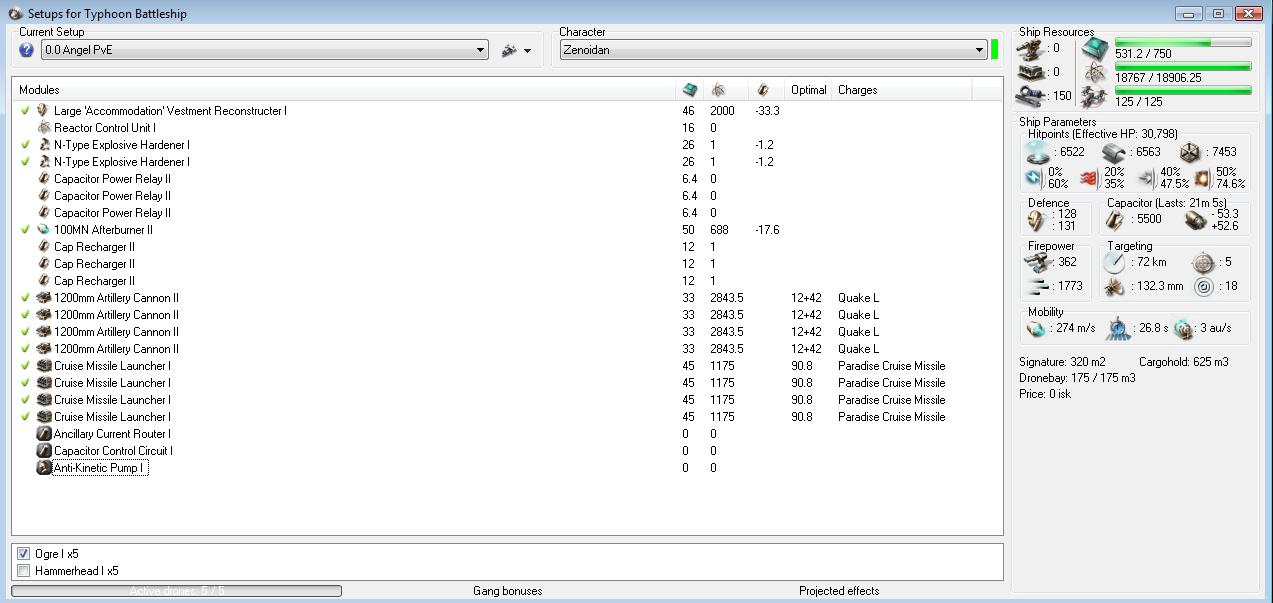Screen dimensions: 1273x603
Task: Select the Reactor Control Unit I row
Action: coord(507,128)
